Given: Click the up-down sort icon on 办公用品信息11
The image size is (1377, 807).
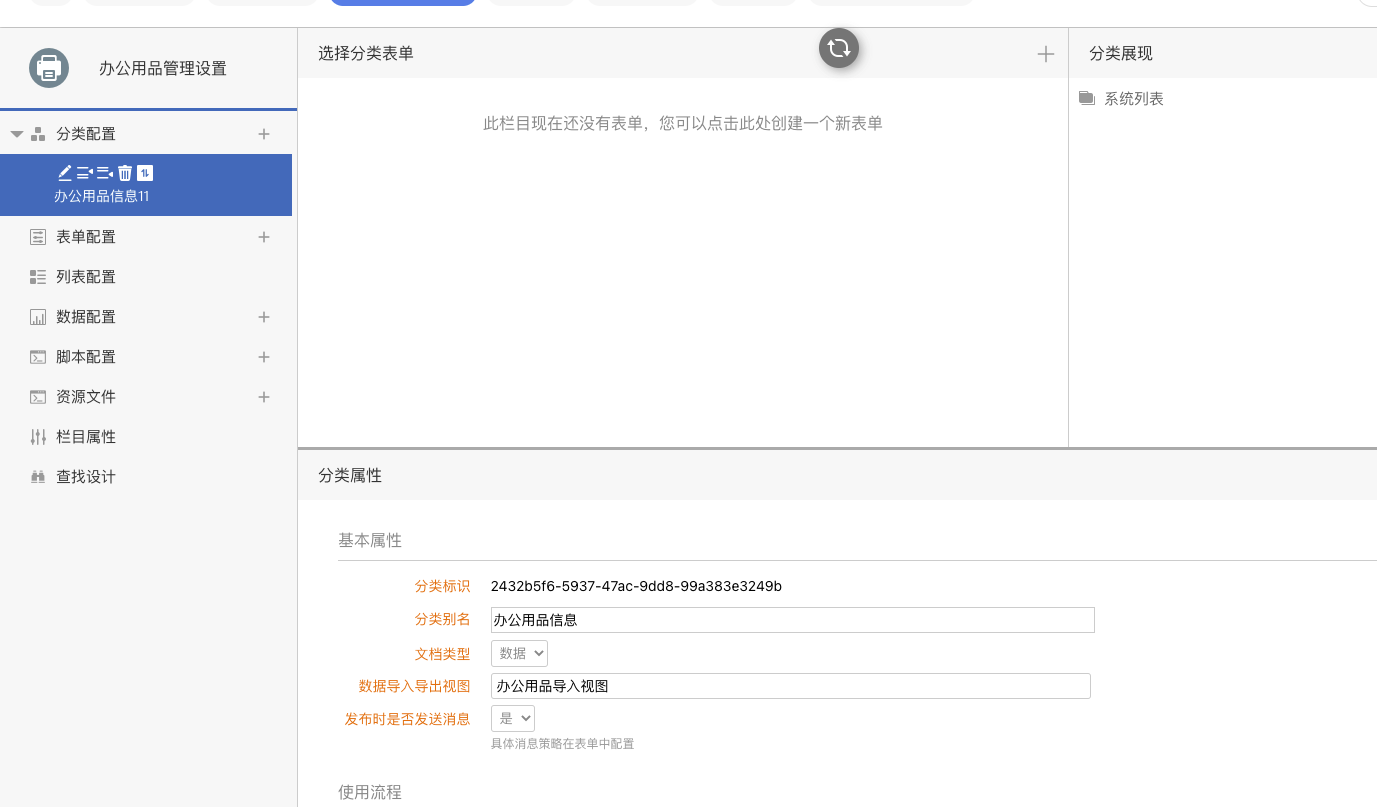Looking at the screenshot, I should [x=145, y=173].
